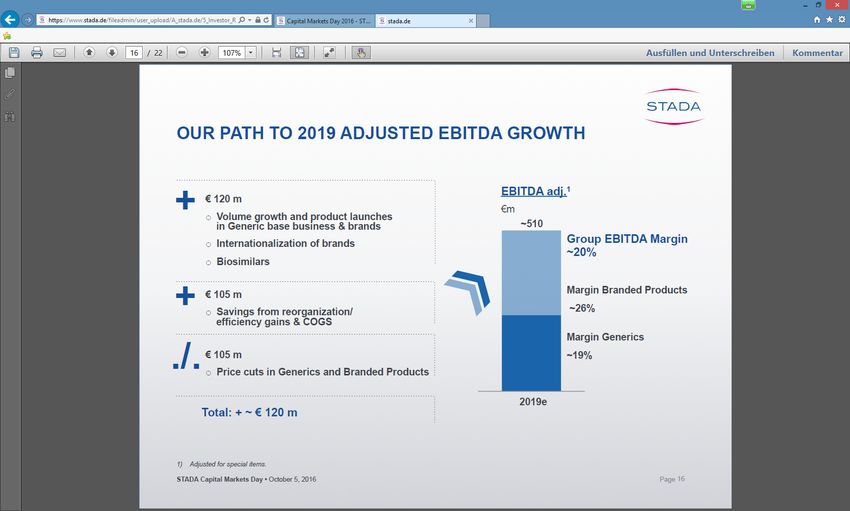Close the stada.de tab
The width and height of the screenshot is (850, 511).
click(x=471, y=21)
